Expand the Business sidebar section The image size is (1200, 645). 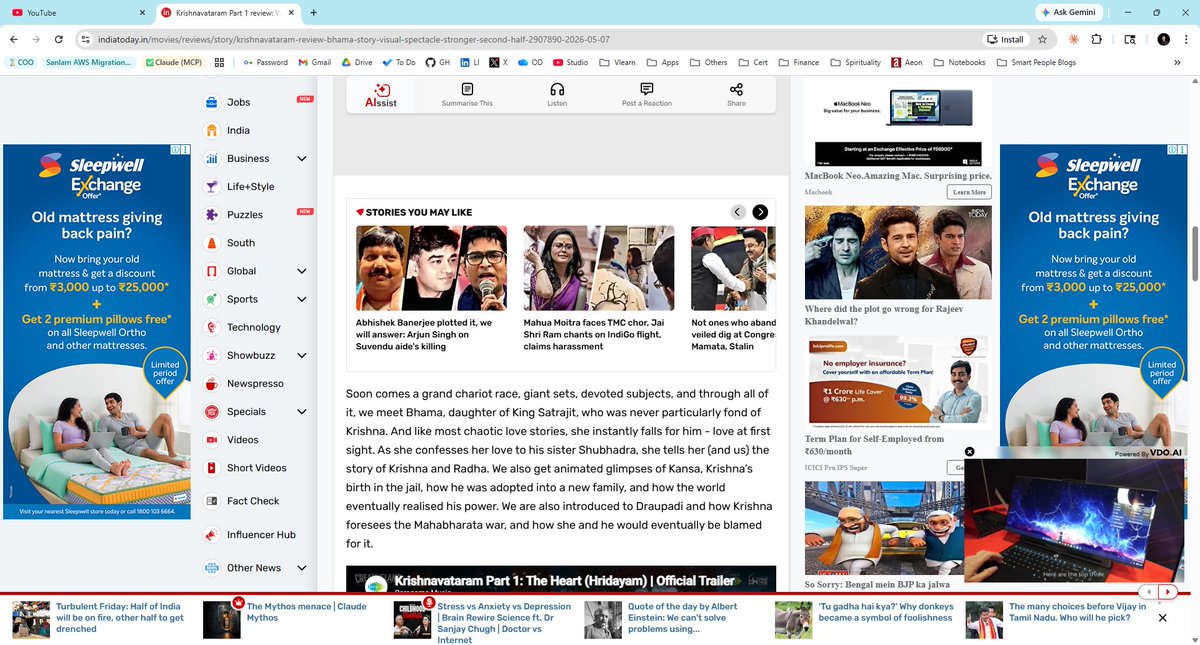pos(301,158)
